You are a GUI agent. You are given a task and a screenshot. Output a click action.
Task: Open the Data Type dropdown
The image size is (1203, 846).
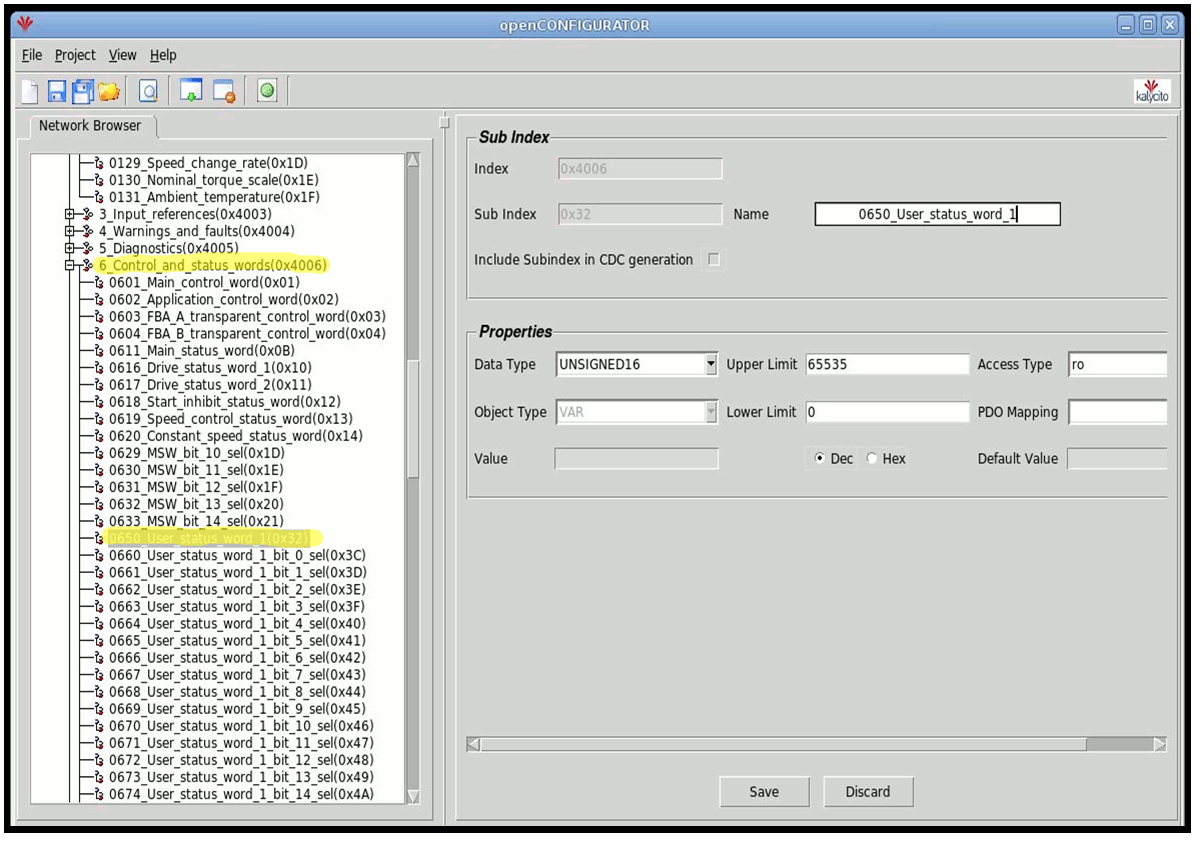tap(711, 364)
